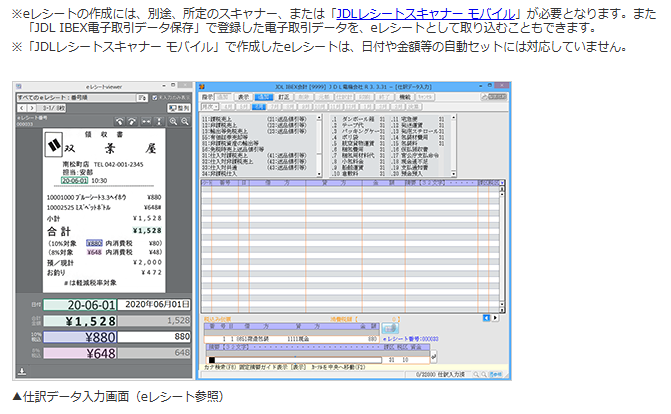Open dropdown at journal grid header right
671x414 pixels.
point(502,183)
